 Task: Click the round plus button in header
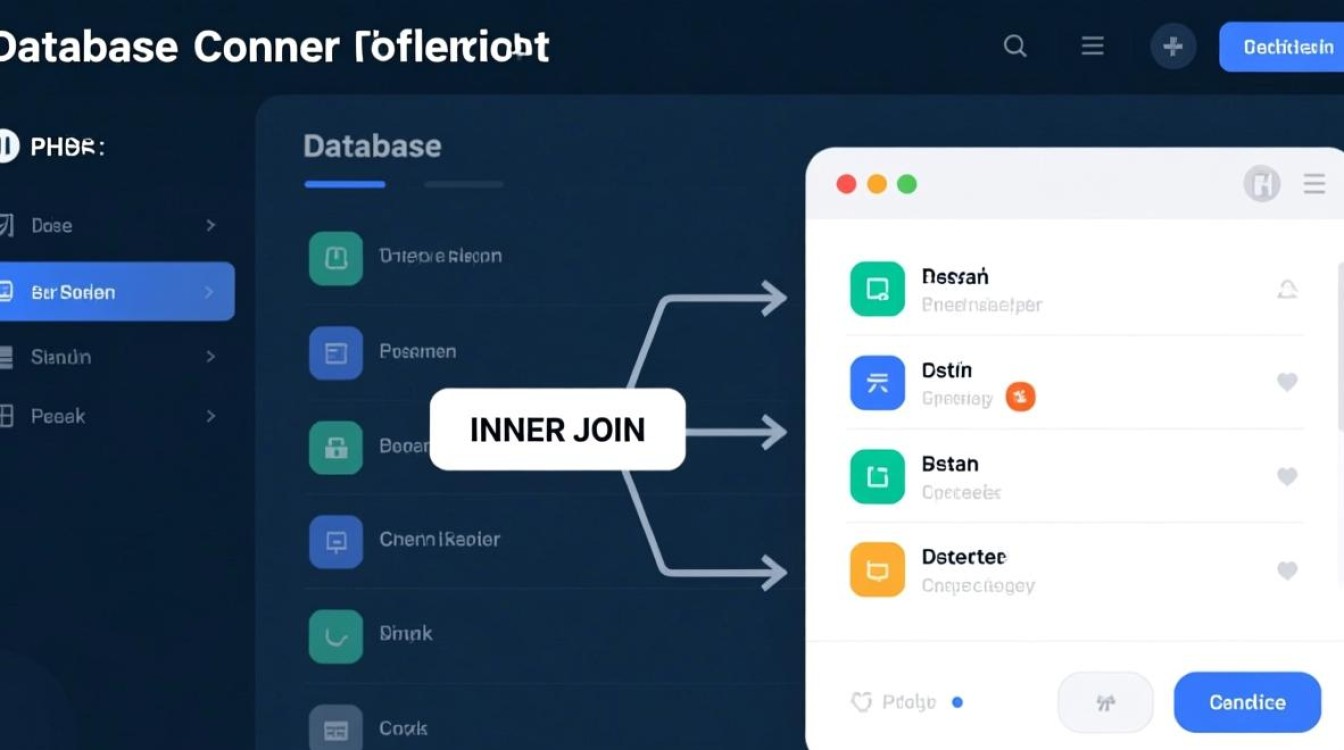click(x=1172, y=46)
